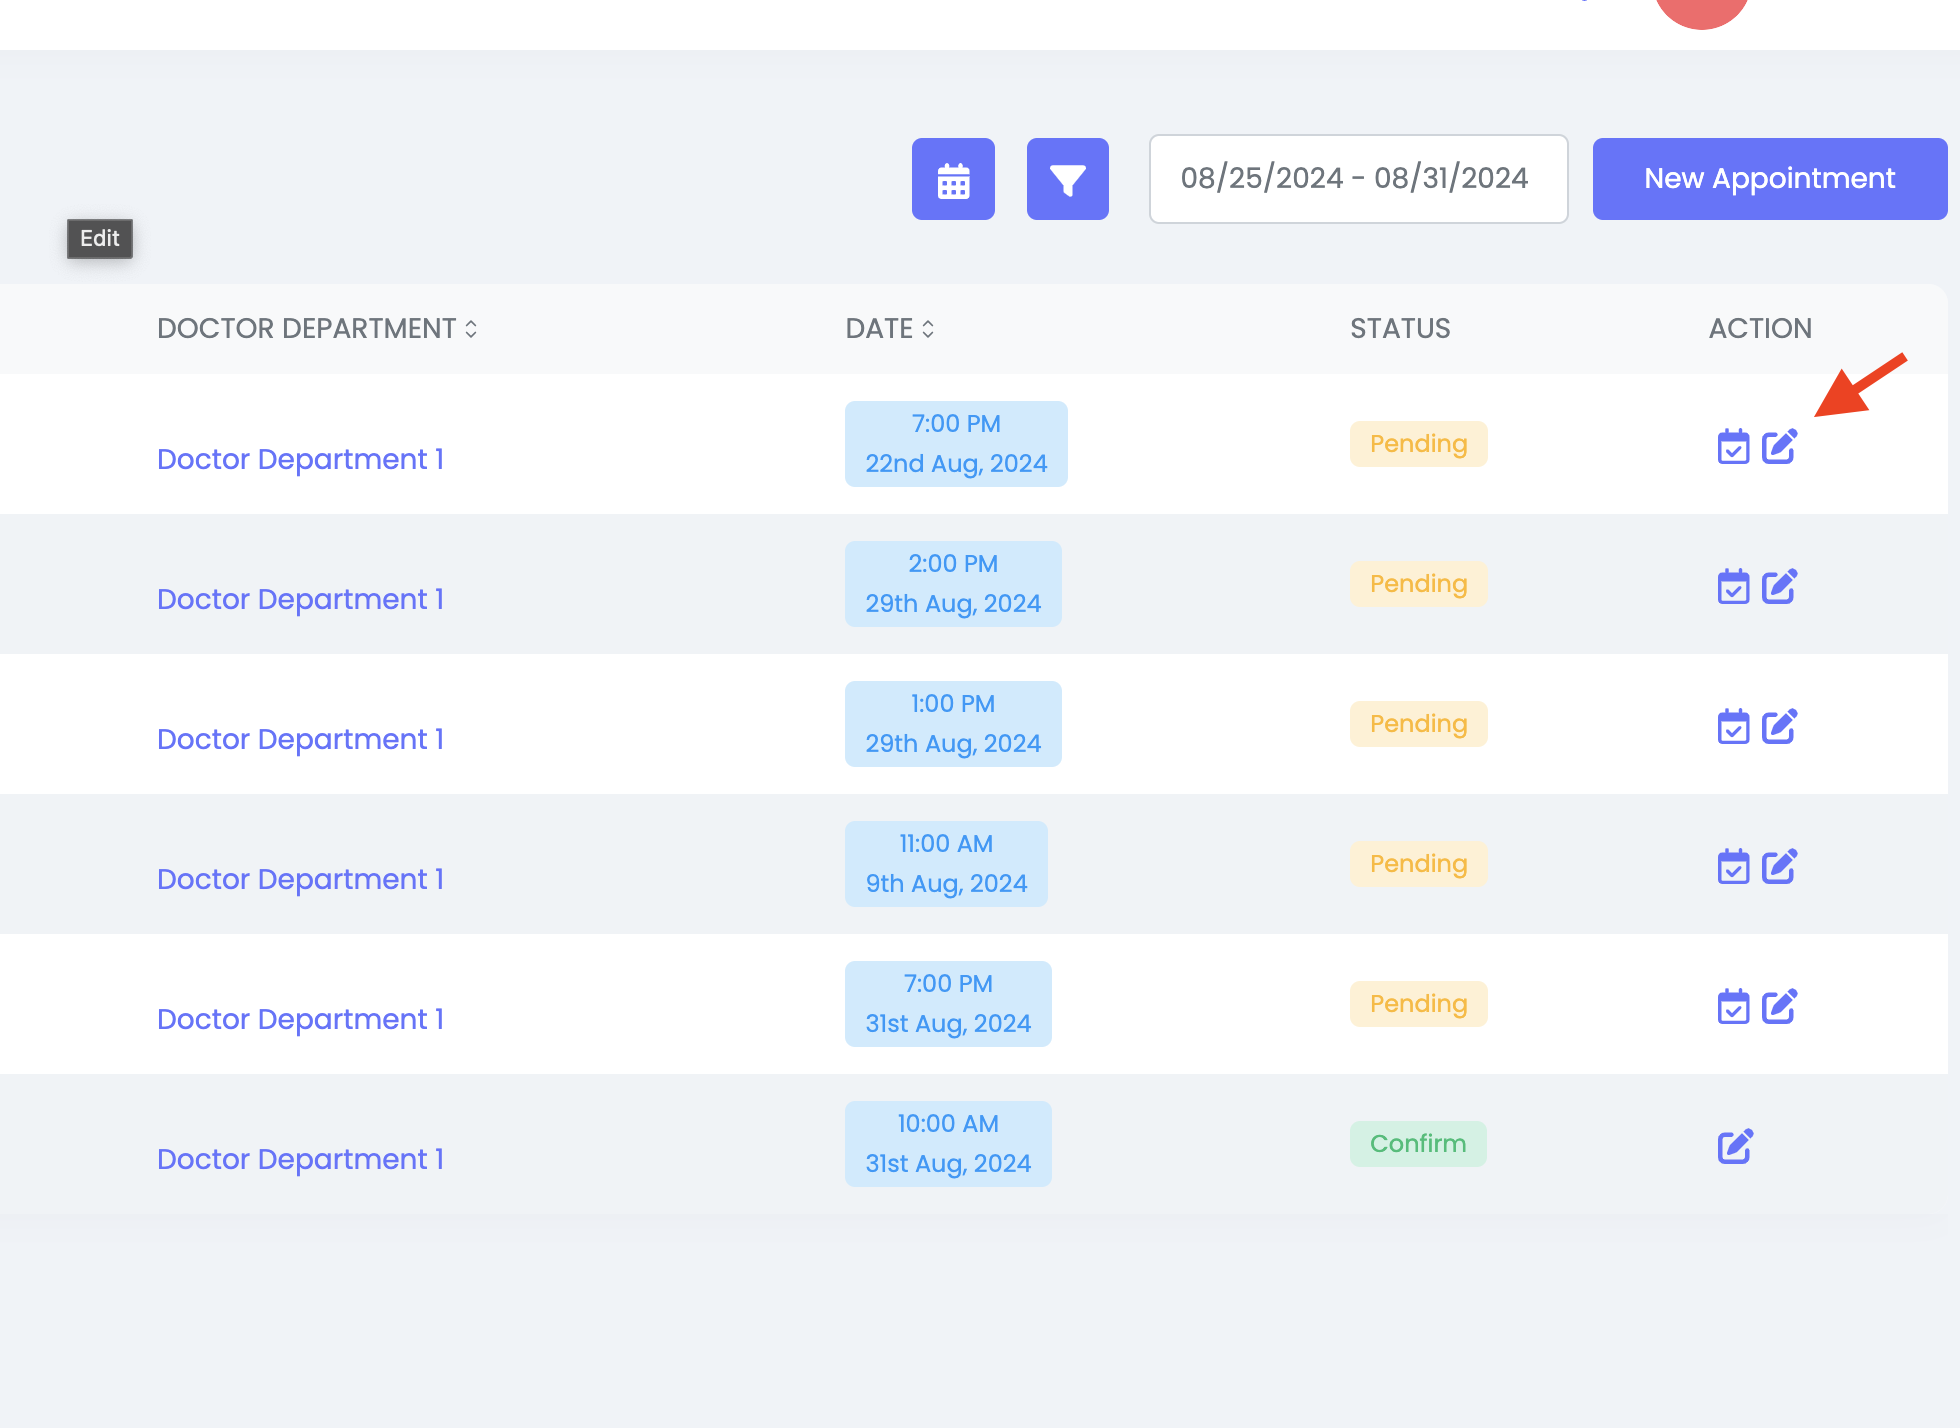Open the calendar view button

coord(953,179)
